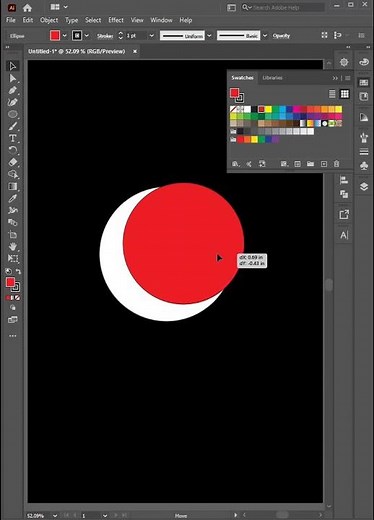The height and width of the screenshot is (520, 374).
Task: Pick the white swatch in Swatches
Action: 247,109
